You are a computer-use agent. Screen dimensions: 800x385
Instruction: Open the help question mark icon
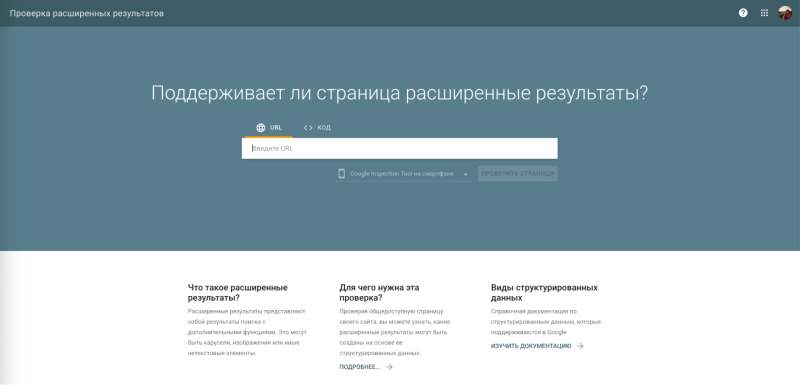click(x=743, y=13)
